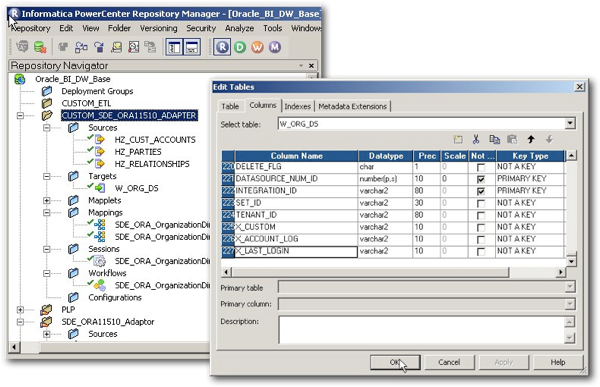
Task: Toggle Not Null checkbox for DELETE_FLG
Action: [x=481, y=167]
